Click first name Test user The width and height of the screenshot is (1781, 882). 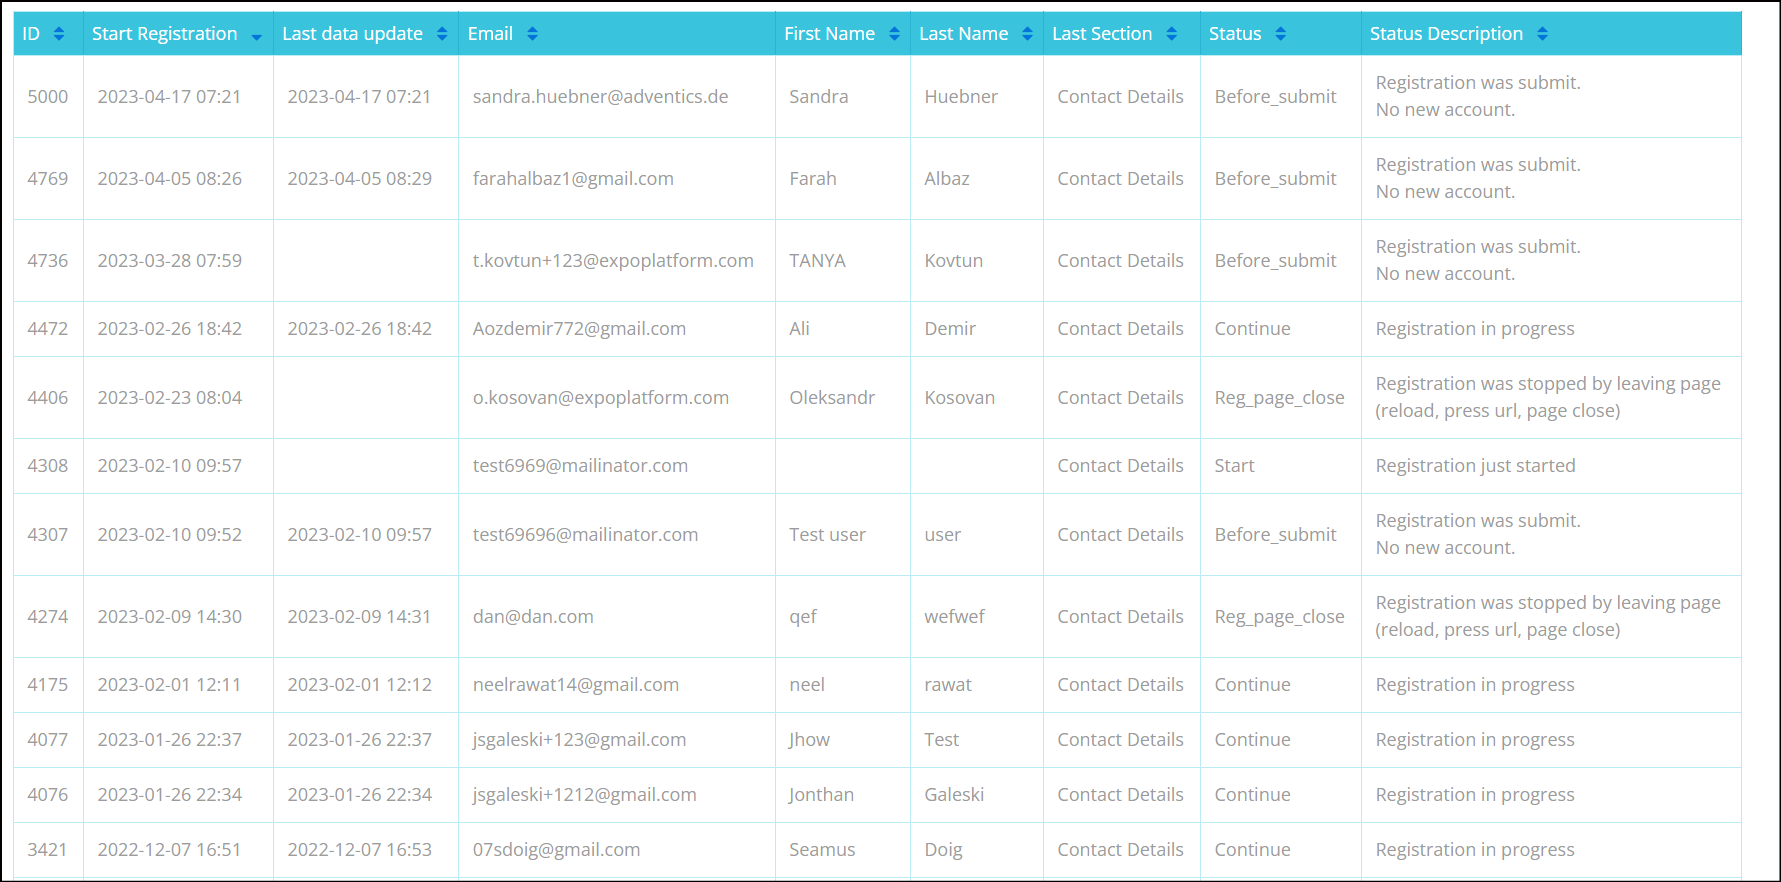click(x=827, y=535)
